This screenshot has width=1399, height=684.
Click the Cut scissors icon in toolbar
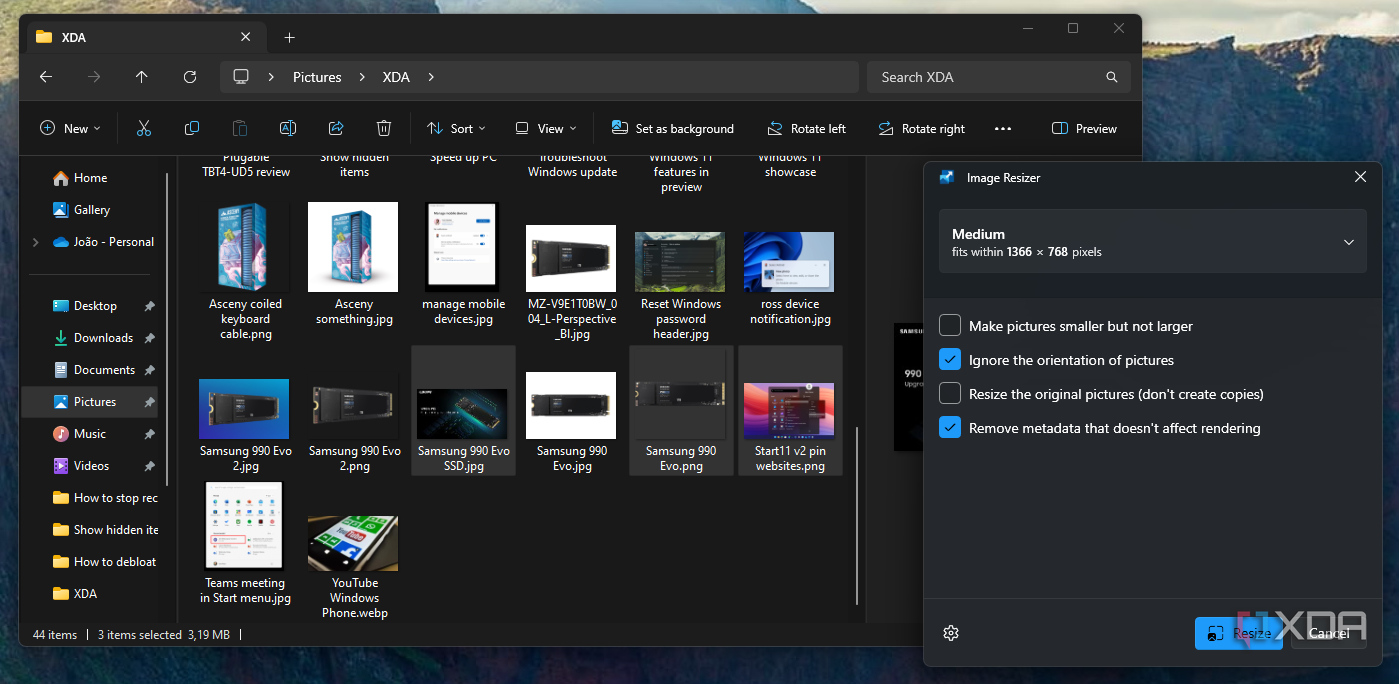click(x=144, y=128)
